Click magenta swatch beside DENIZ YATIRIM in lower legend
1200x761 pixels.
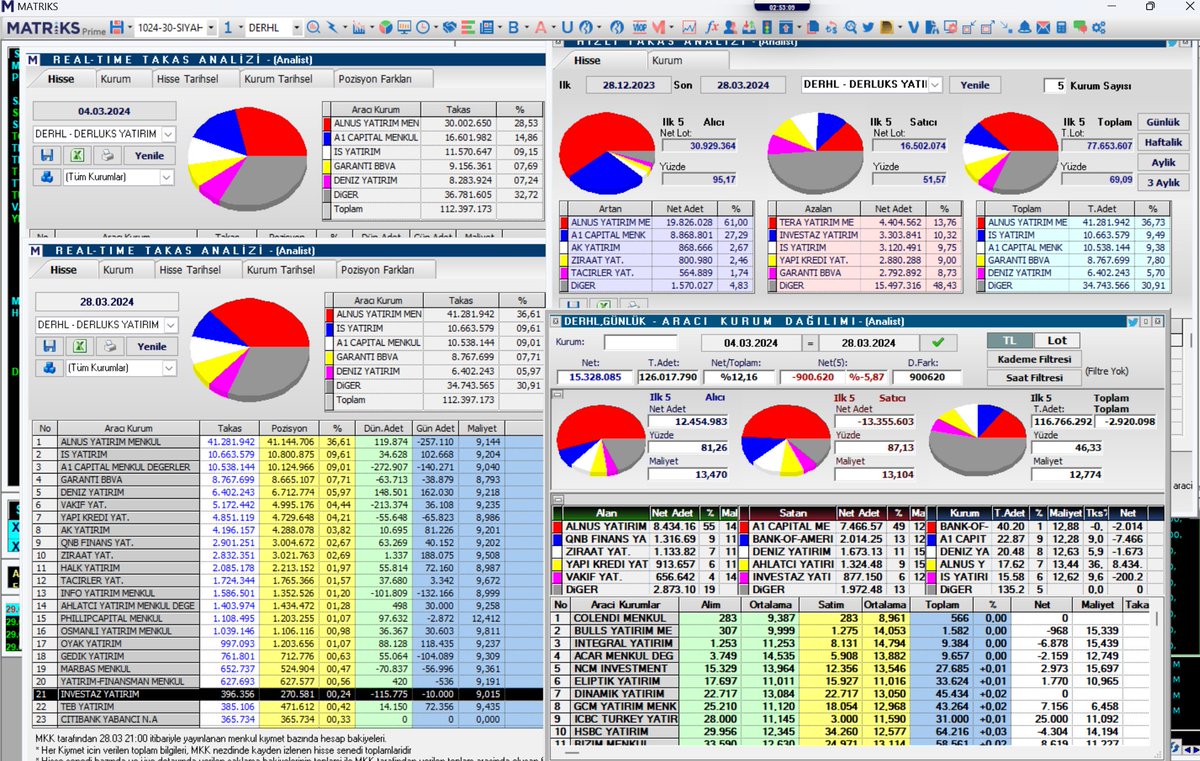click(327, 371)
